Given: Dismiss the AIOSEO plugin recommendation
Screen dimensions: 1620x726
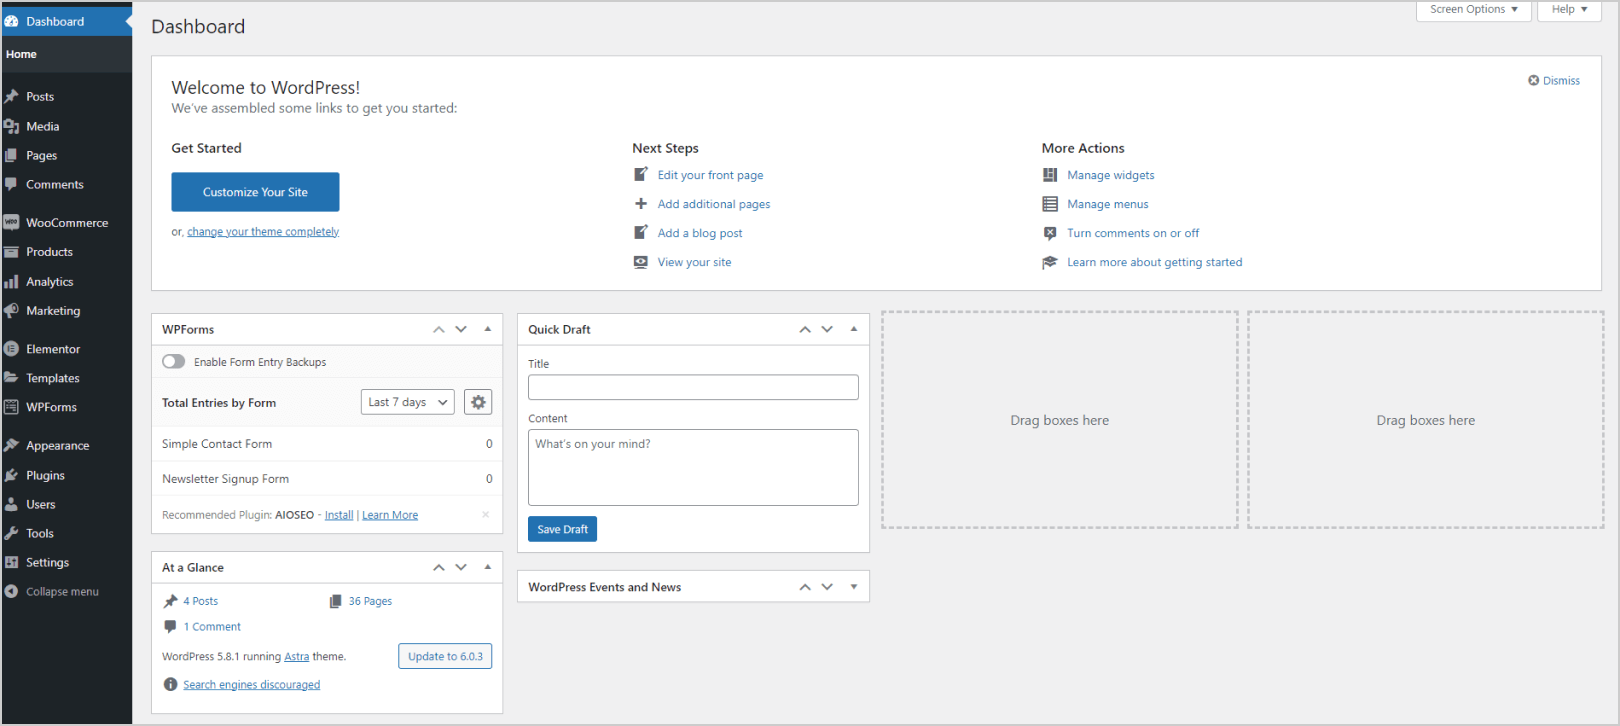Looking at the screenshot, I should click(x=486, y=515).
